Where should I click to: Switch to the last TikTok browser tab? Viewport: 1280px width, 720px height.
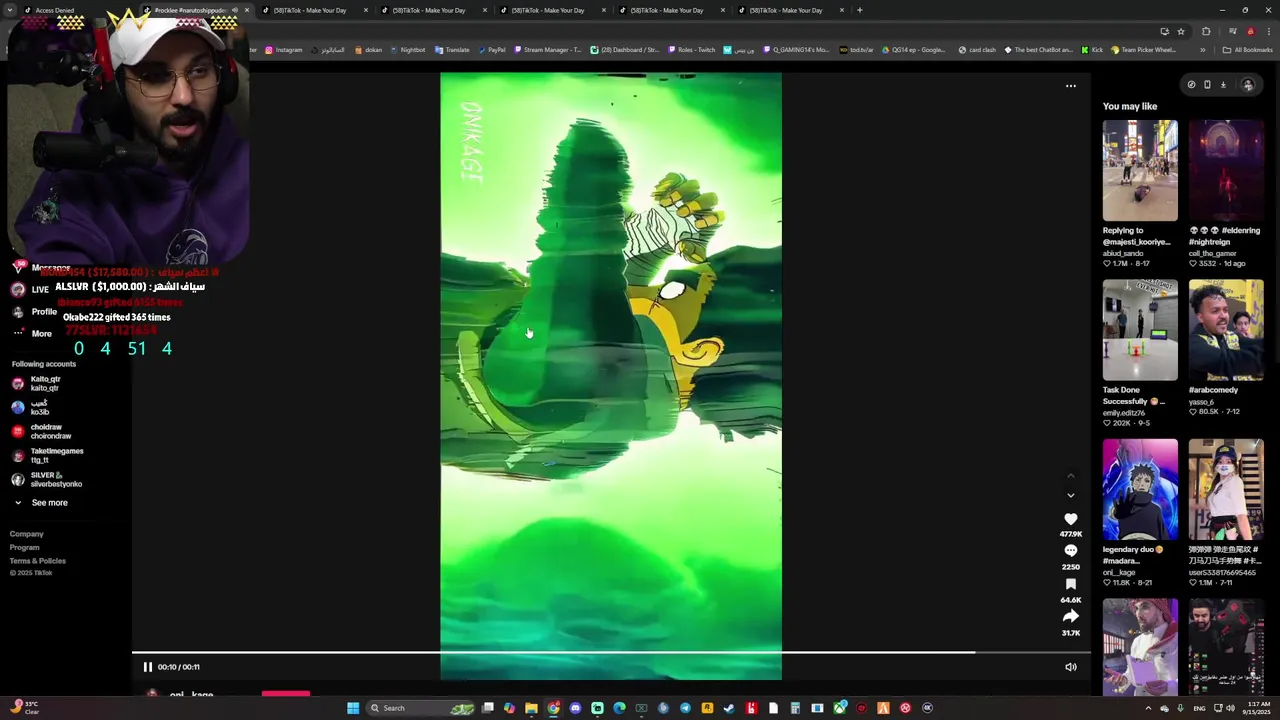786,10
